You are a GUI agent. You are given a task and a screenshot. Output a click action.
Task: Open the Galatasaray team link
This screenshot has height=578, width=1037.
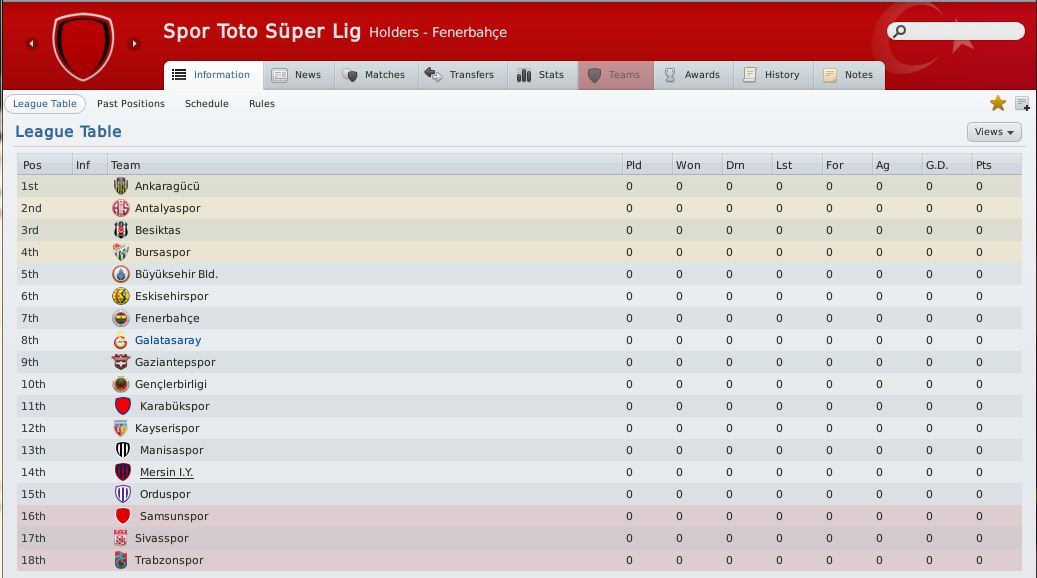click(168, 341)
